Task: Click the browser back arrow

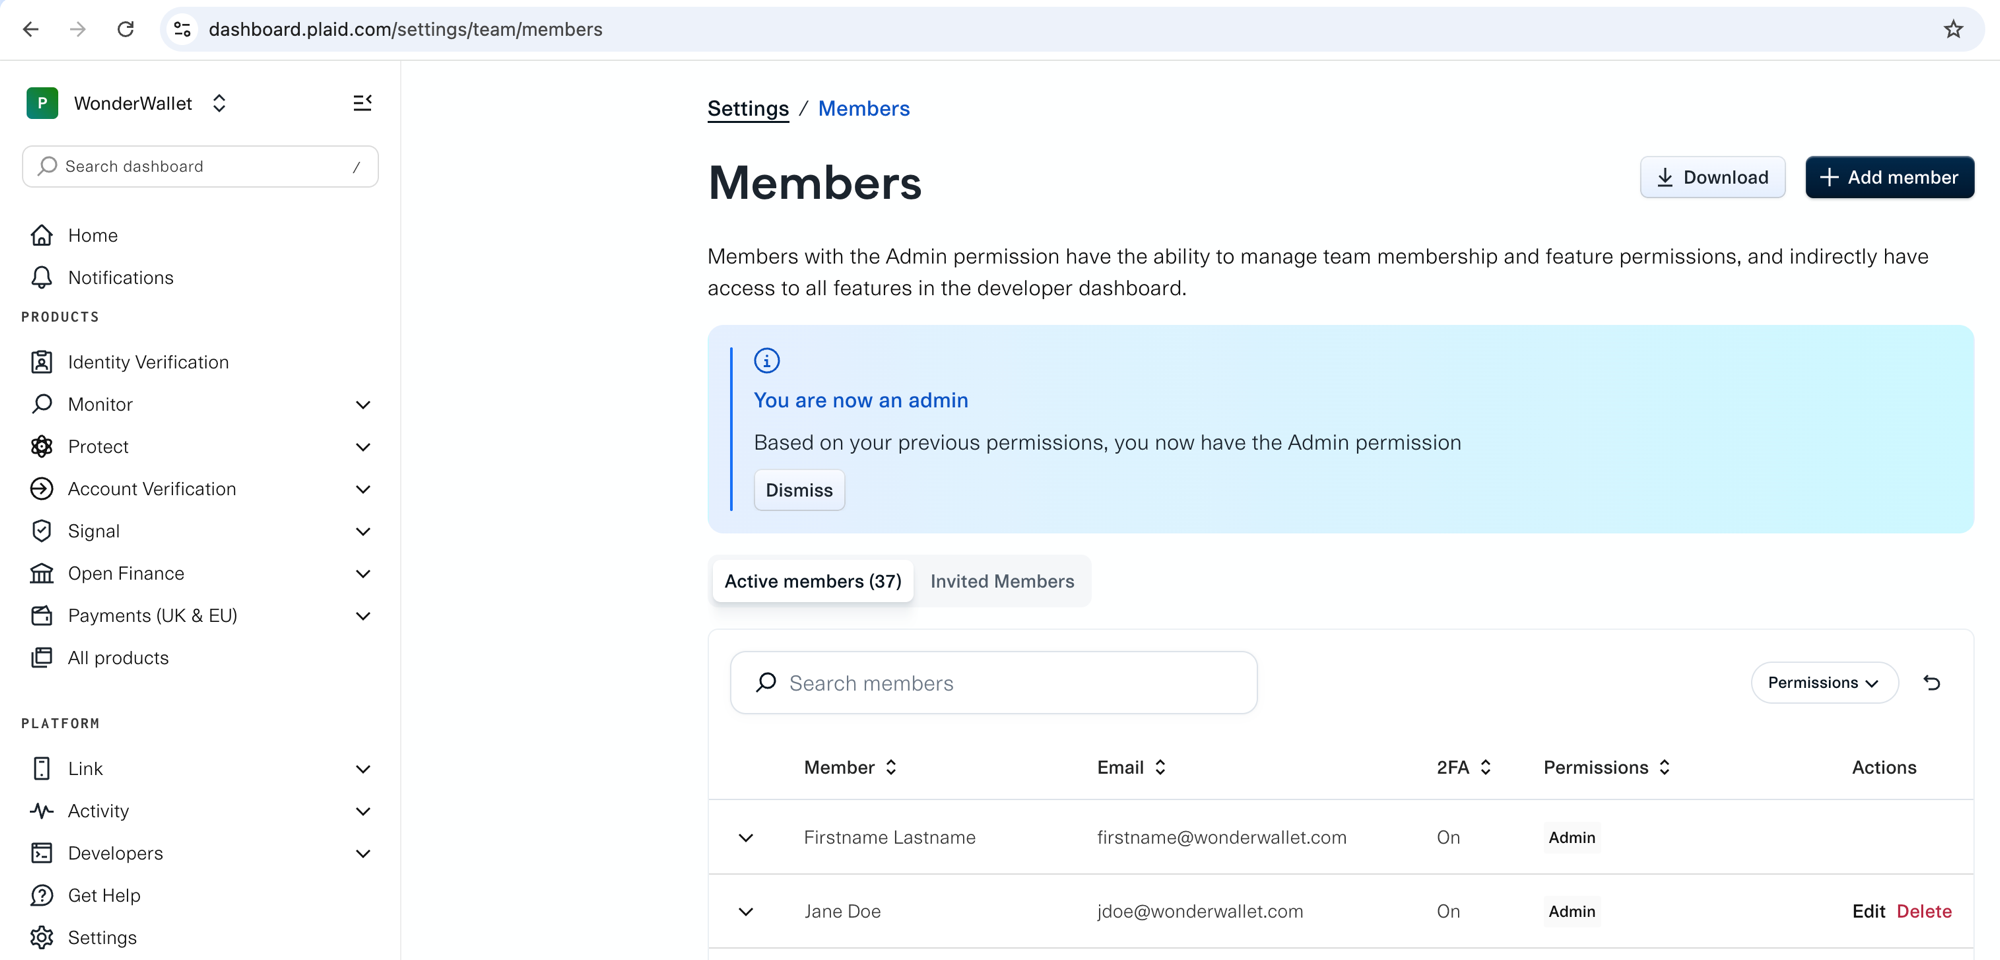Action: (31, 29)
